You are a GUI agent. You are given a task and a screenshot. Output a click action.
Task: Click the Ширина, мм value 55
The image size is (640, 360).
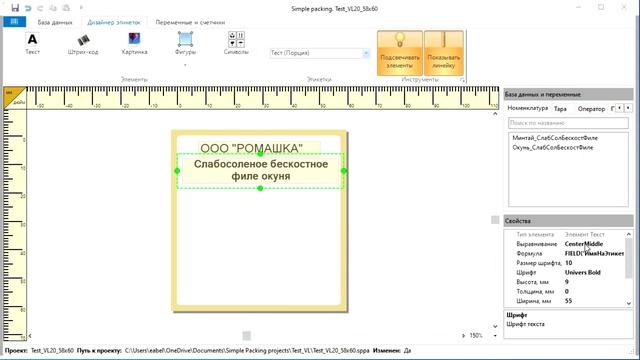pos(568,301)
